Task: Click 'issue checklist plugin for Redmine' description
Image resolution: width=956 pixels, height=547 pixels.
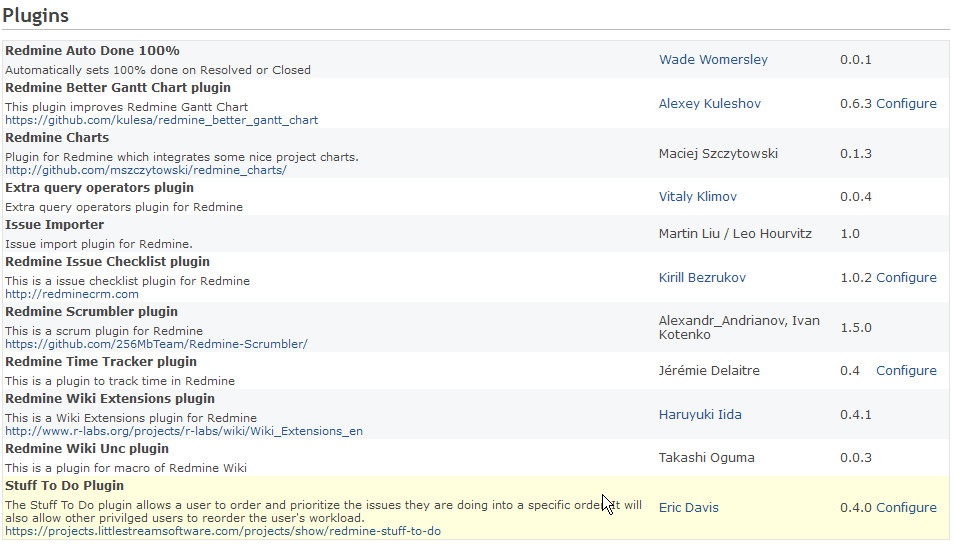Action: tap(127, 281)
